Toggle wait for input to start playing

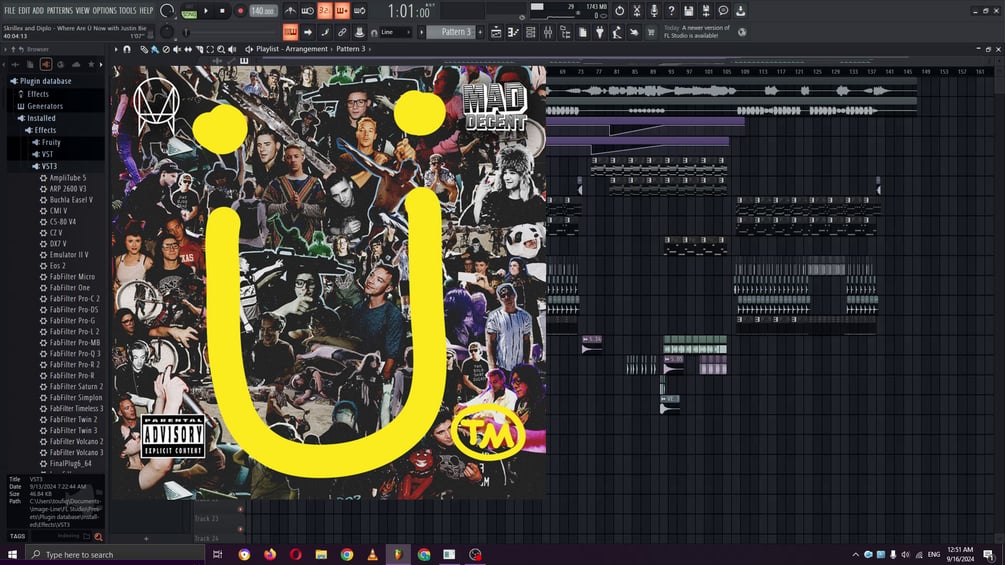pyautogui.click(x=308, y=11)
